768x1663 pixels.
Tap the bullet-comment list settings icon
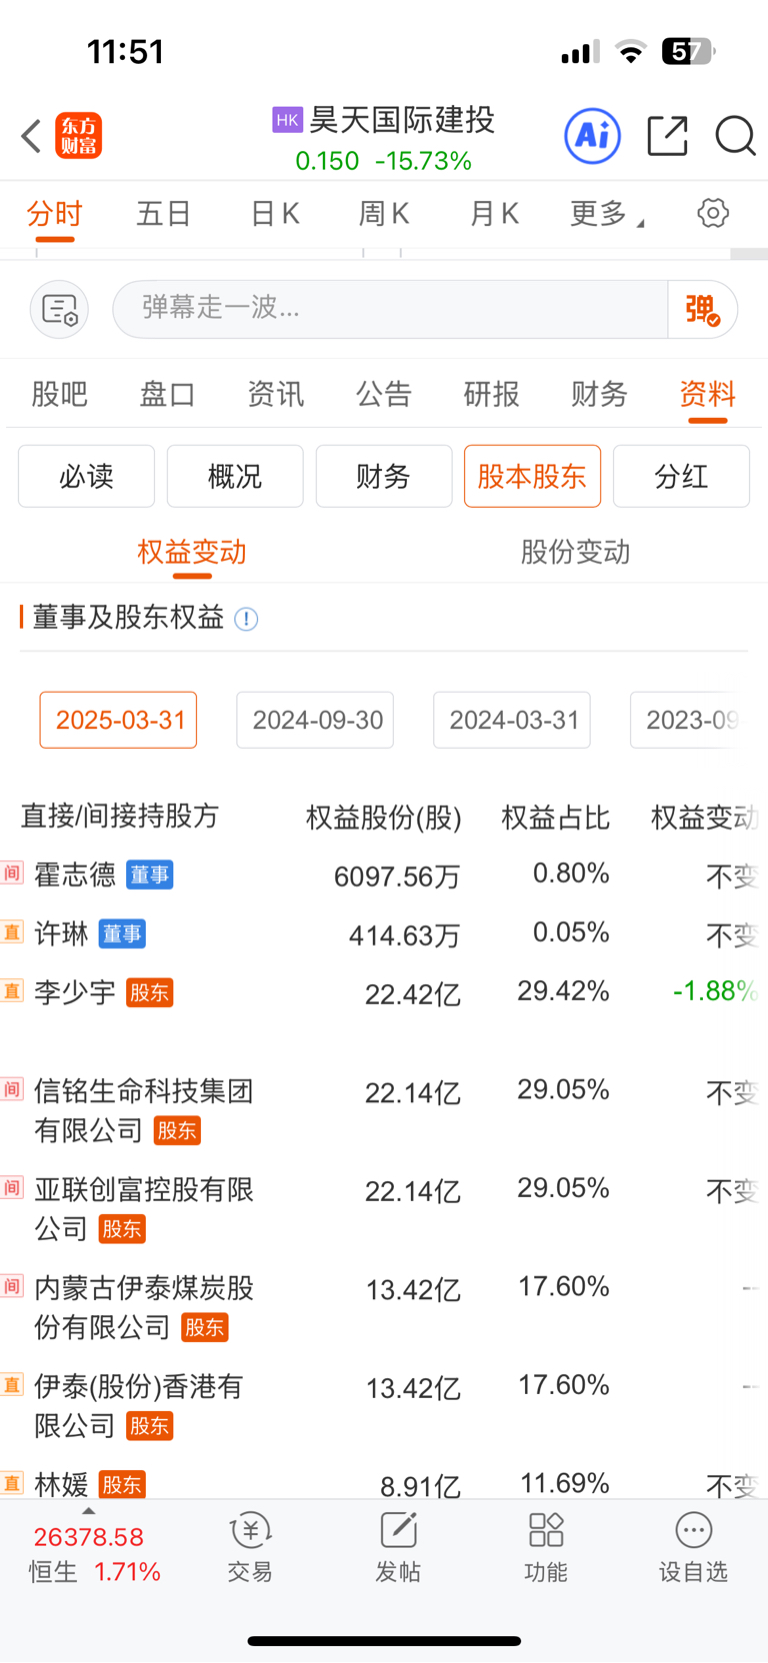click(60, 309)
